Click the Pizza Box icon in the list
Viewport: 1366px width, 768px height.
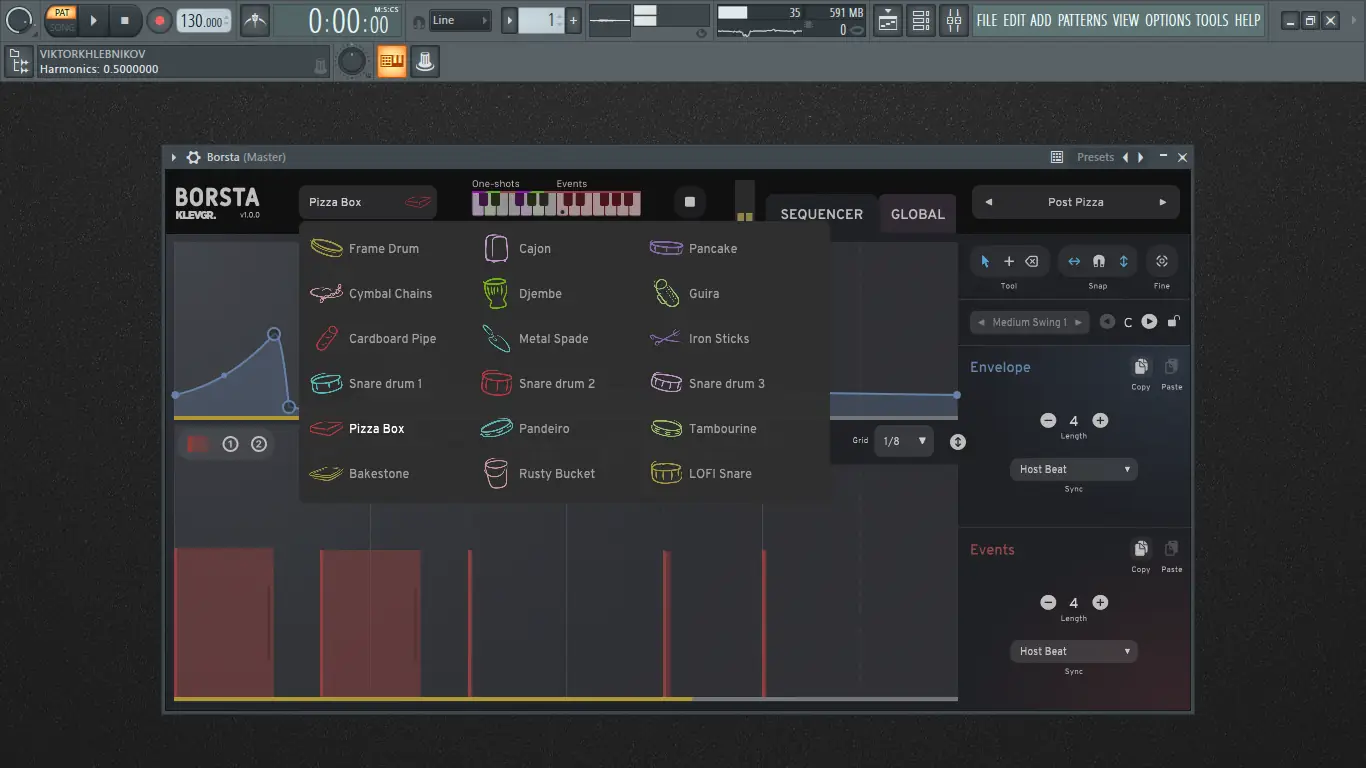click(x=326, y=428)
